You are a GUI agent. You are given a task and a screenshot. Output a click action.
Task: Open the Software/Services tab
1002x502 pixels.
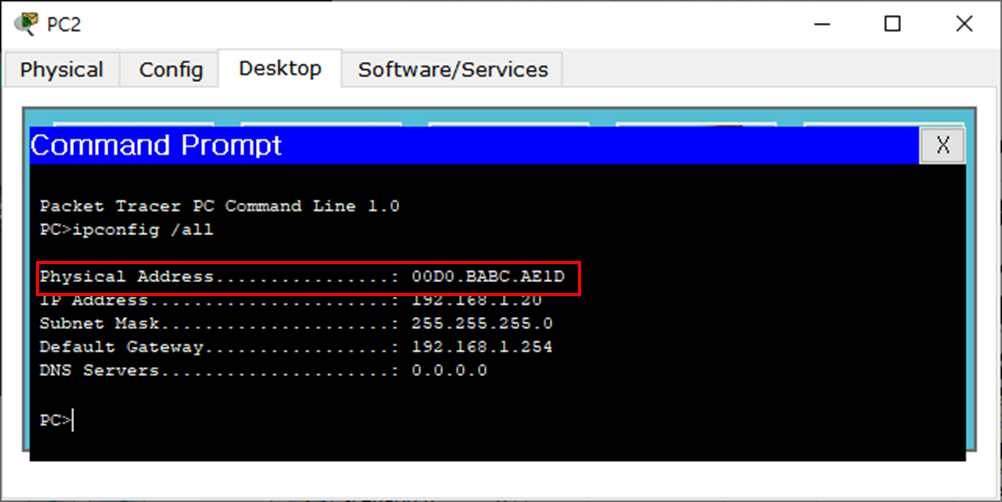(x=452, y=70)
